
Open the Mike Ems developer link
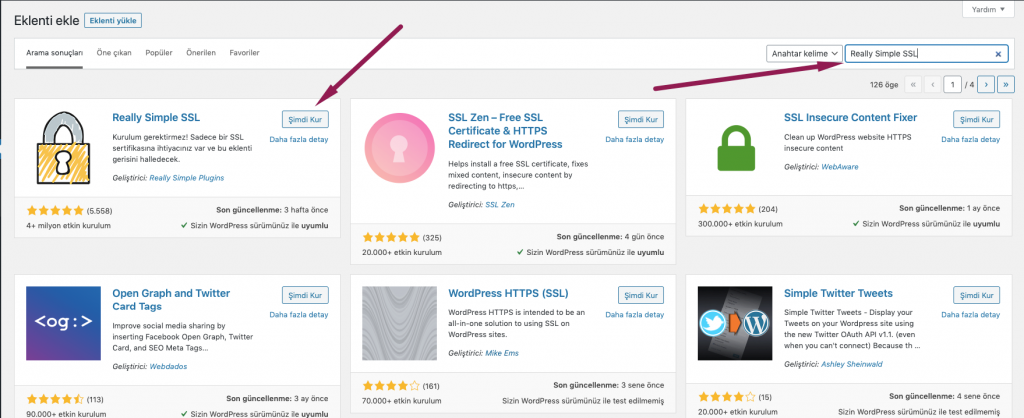(503, 353)
